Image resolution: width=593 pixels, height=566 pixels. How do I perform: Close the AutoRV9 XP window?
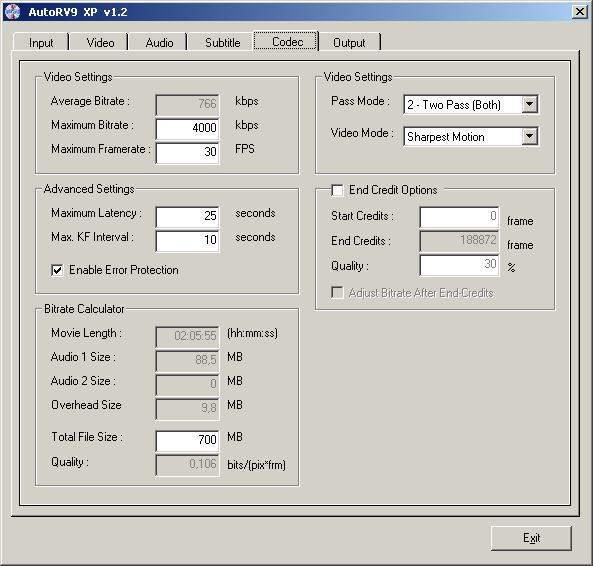coord(579,12)
